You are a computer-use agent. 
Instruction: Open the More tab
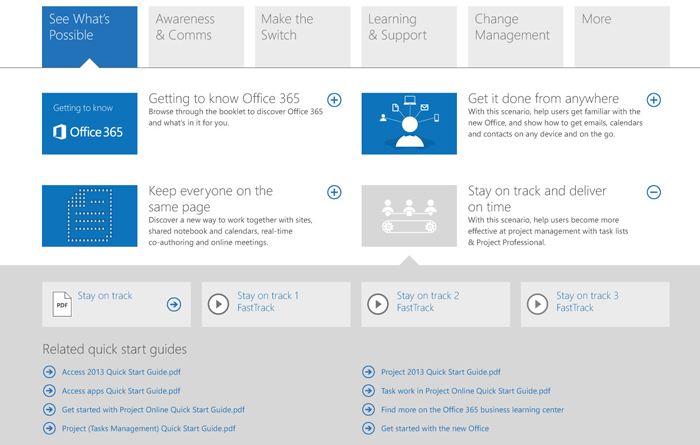(622, 36)
